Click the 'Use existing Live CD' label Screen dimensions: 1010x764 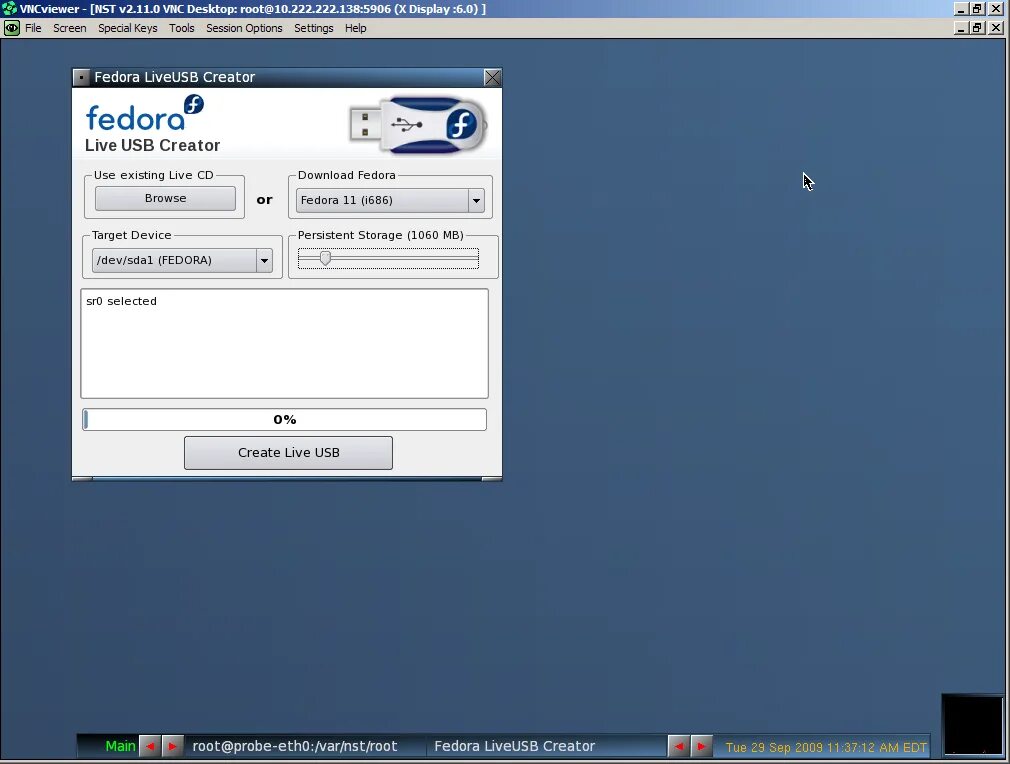click(x=153, y=175)
